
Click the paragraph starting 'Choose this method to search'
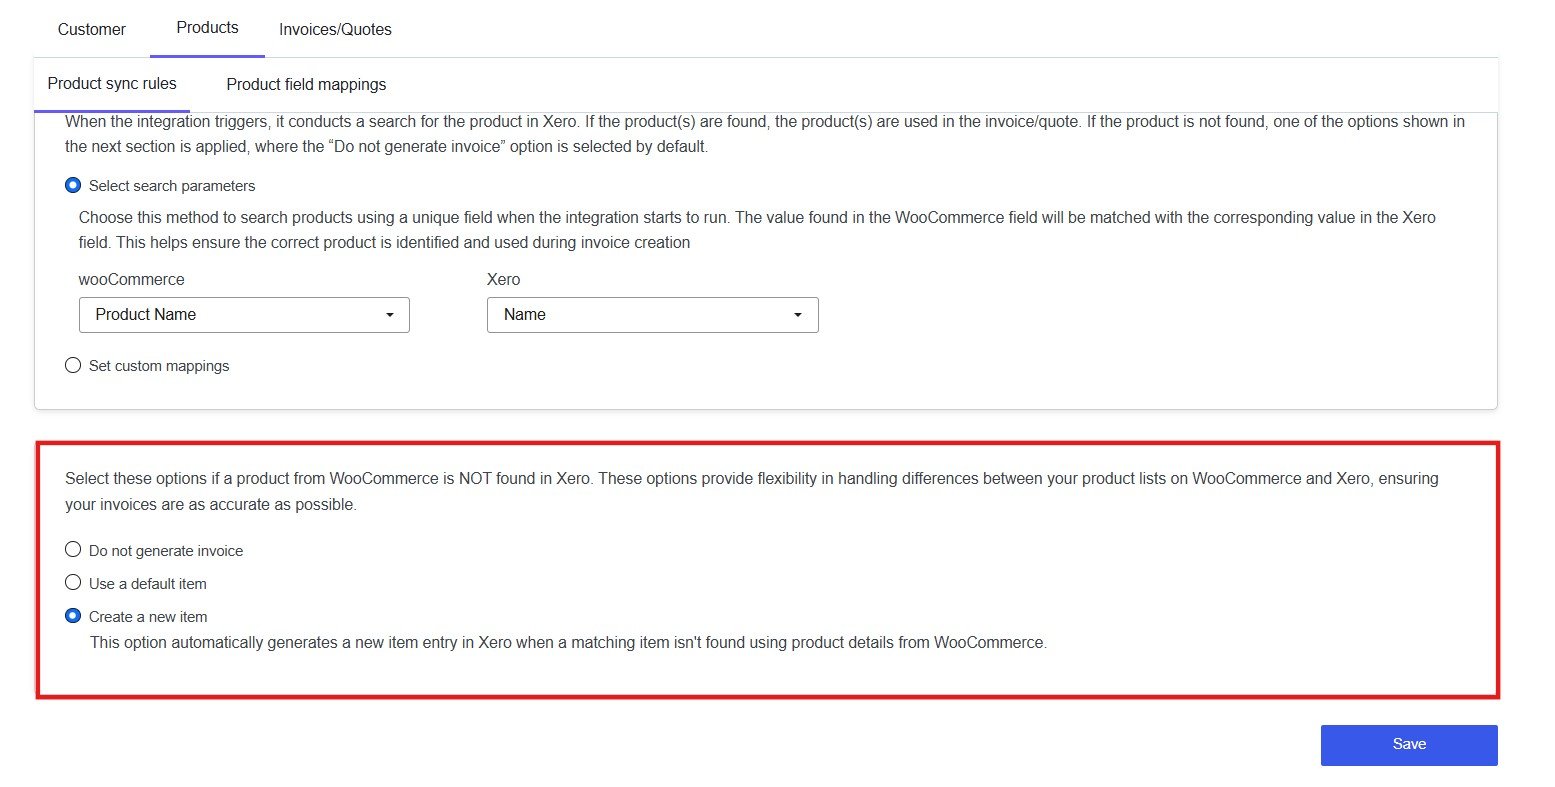(757, 230)
